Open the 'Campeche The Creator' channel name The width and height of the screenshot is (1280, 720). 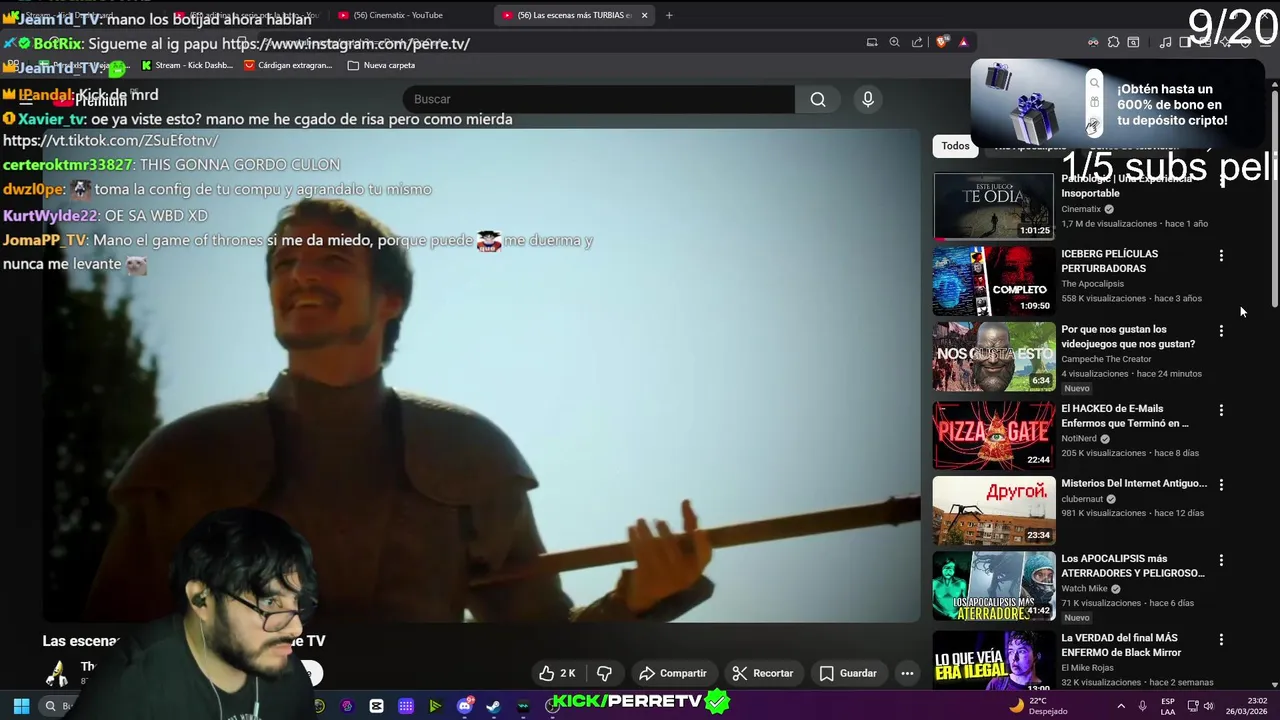[x=1106, y=359]
